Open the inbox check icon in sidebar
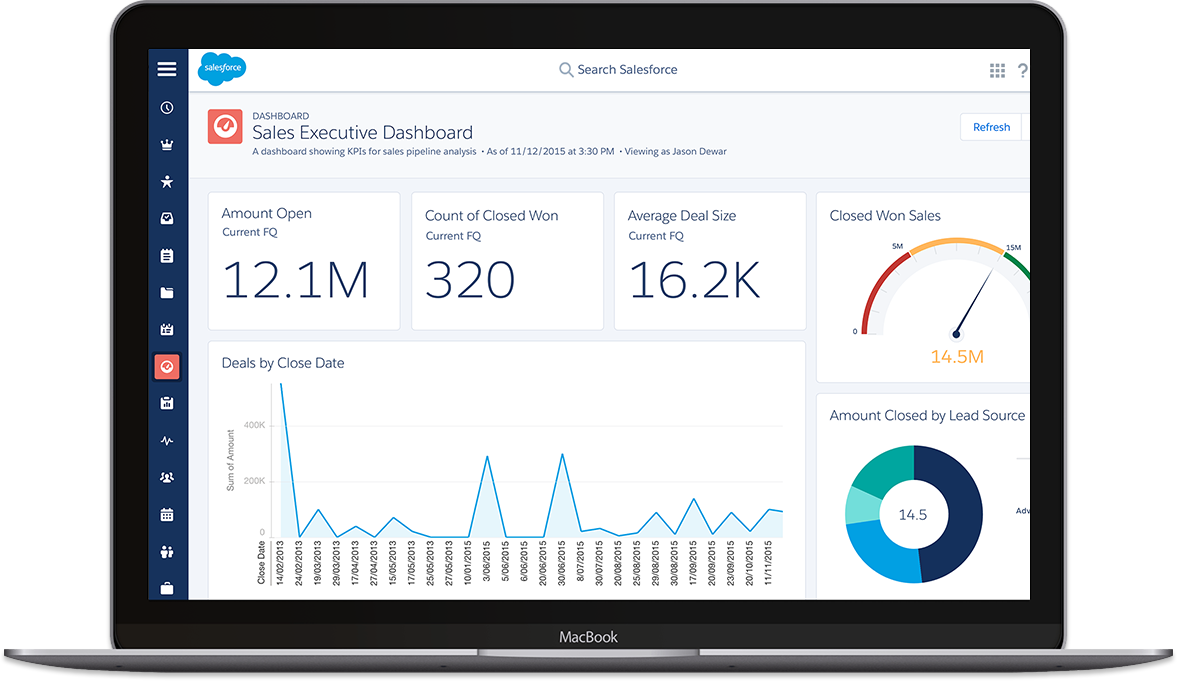This screenshot has width=1177, height=681. [x=167, y=218]
